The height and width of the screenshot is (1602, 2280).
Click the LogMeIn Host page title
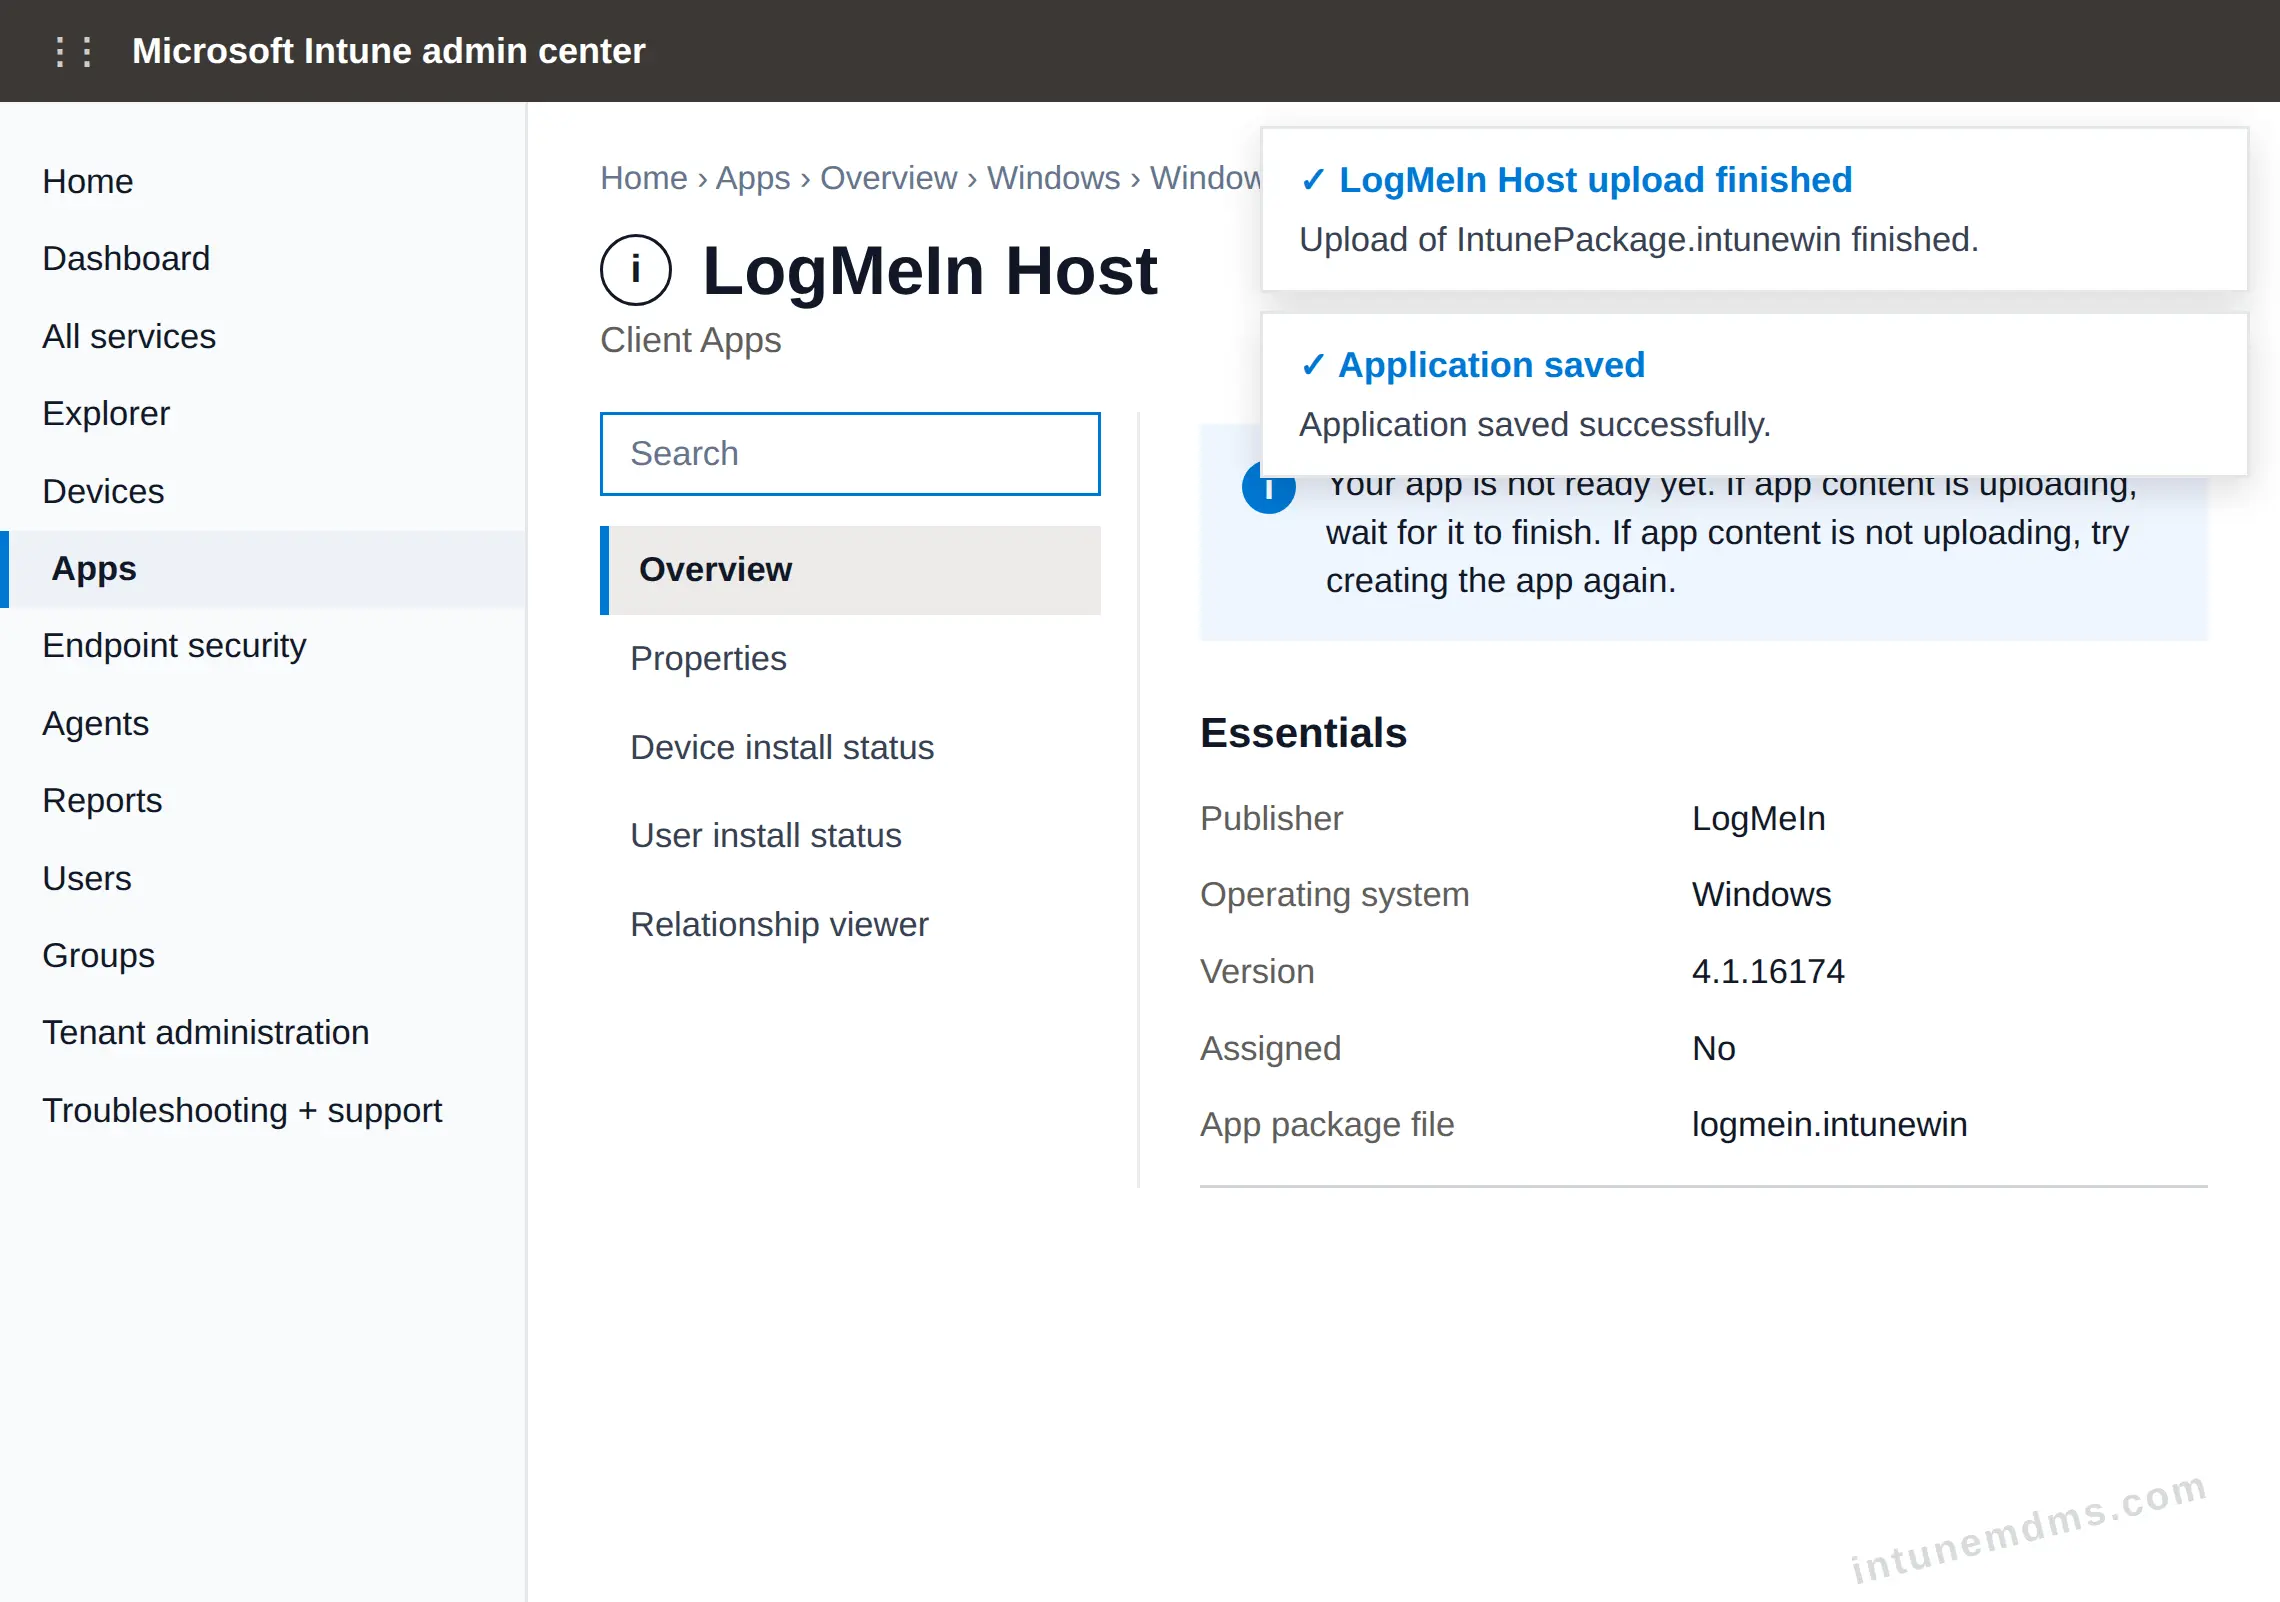930,271
